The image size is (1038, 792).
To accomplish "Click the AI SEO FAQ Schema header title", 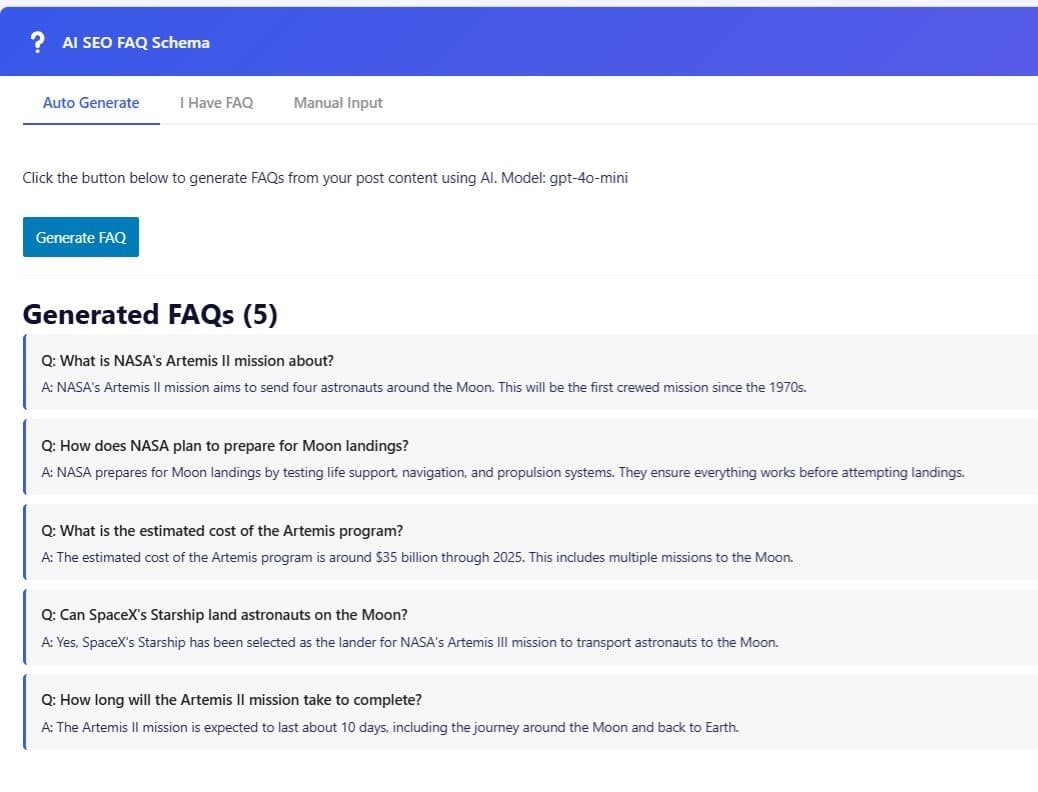I will coord(135,43).
